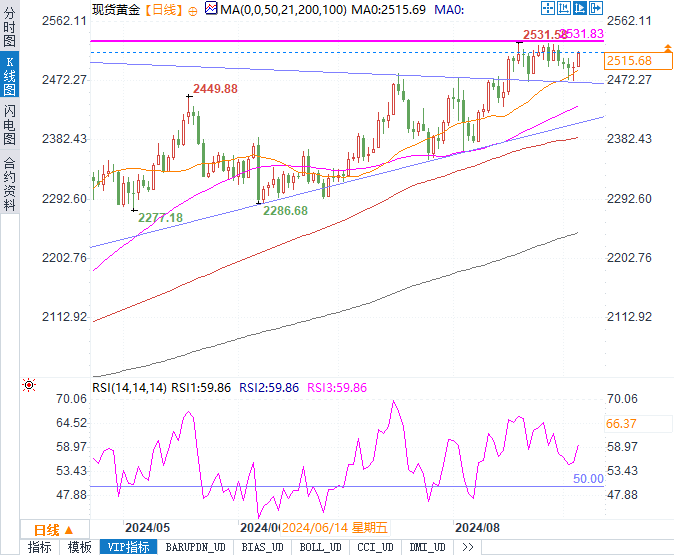The image size is (674, 555).
Task: Click the 2449.88 high price label
Action: click(215, 89)
